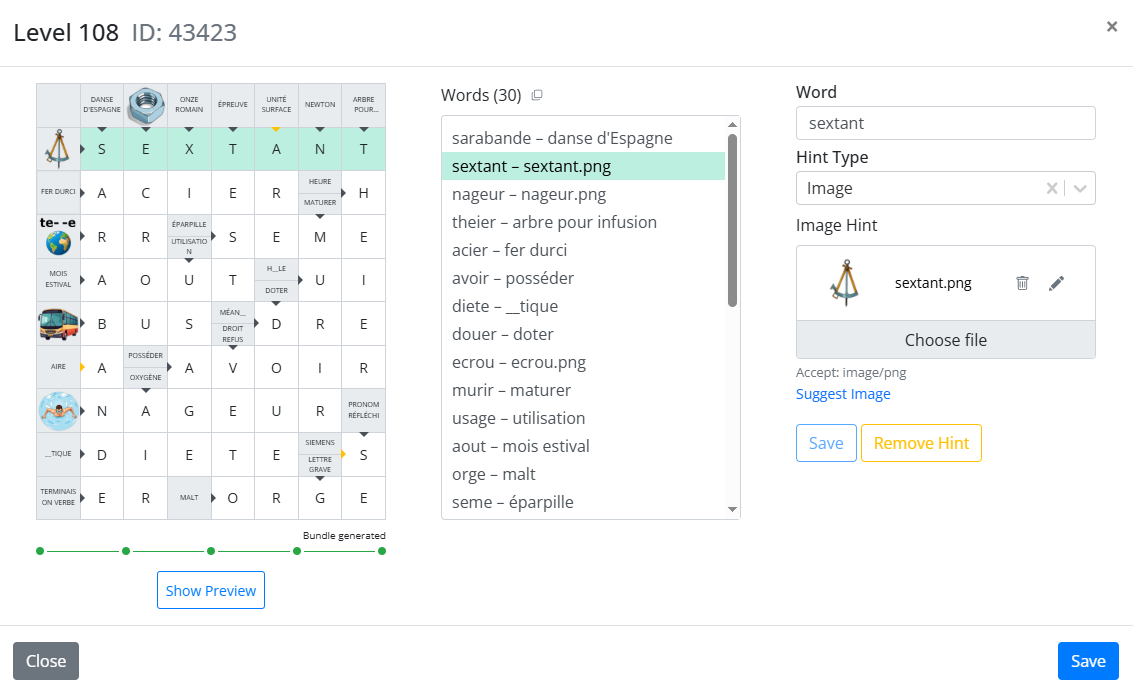Click the last green progress step dot
The width and height of the screenshot is (1133, 694).
(x=382, y=551)
